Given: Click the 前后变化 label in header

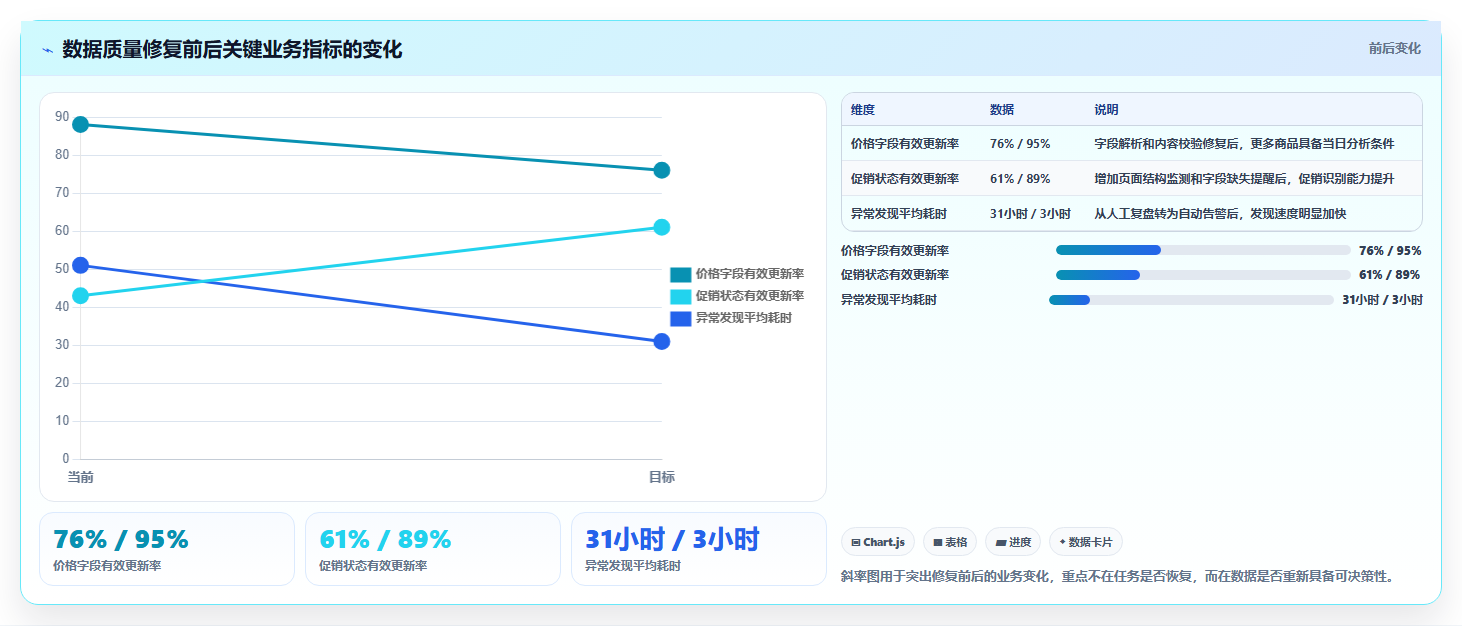Looking at the screenshot, I should 1394,48.
